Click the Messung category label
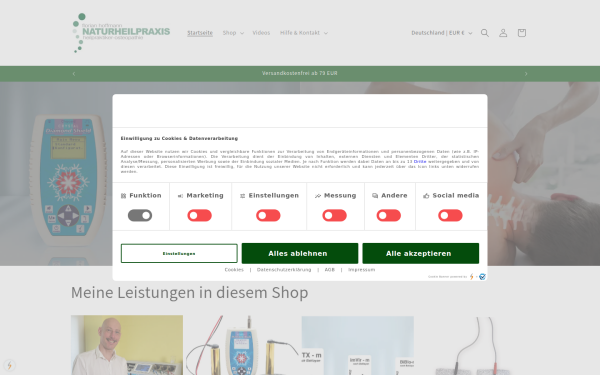This screenshot has width=600, height=375. click(x=340, y=196)
